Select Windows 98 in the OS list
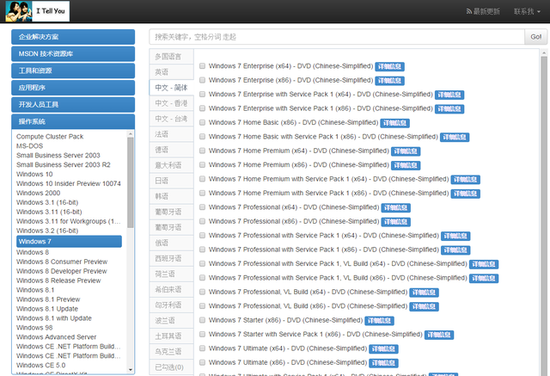Viewport: 550px width, 376px height. click(x=34, y=328)
